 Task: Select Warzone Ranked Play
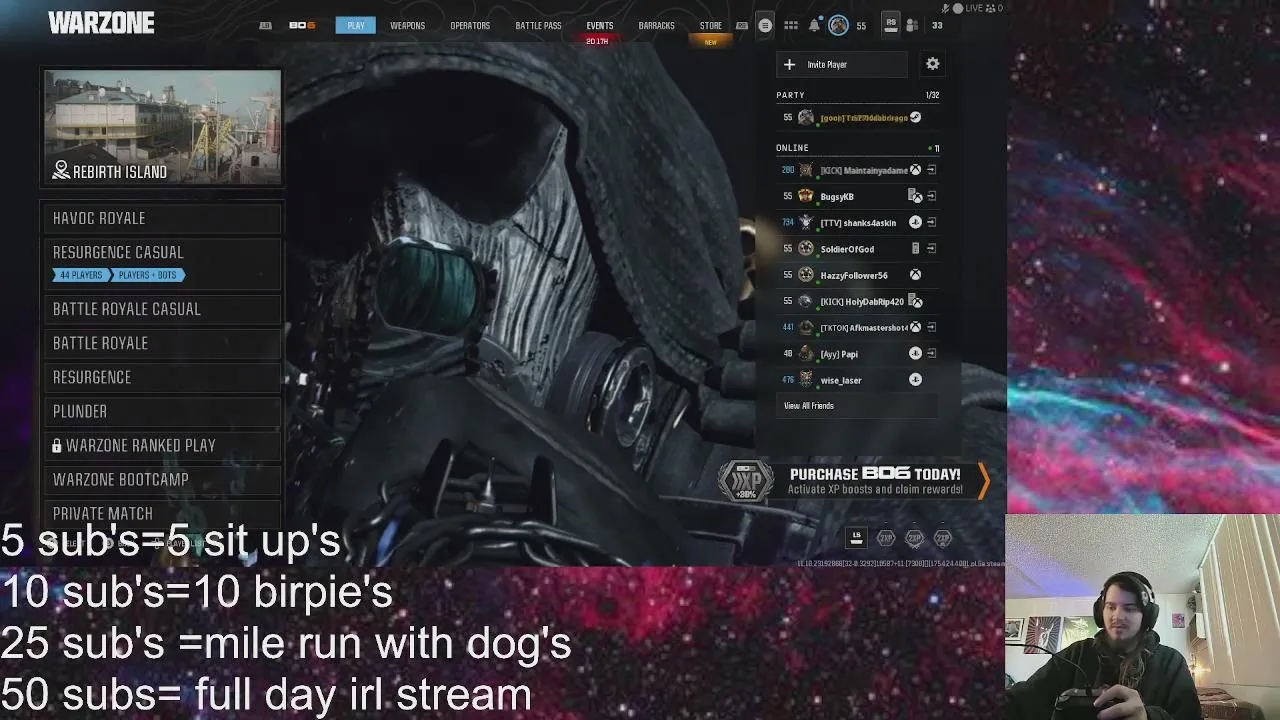(x=162, y=445)
